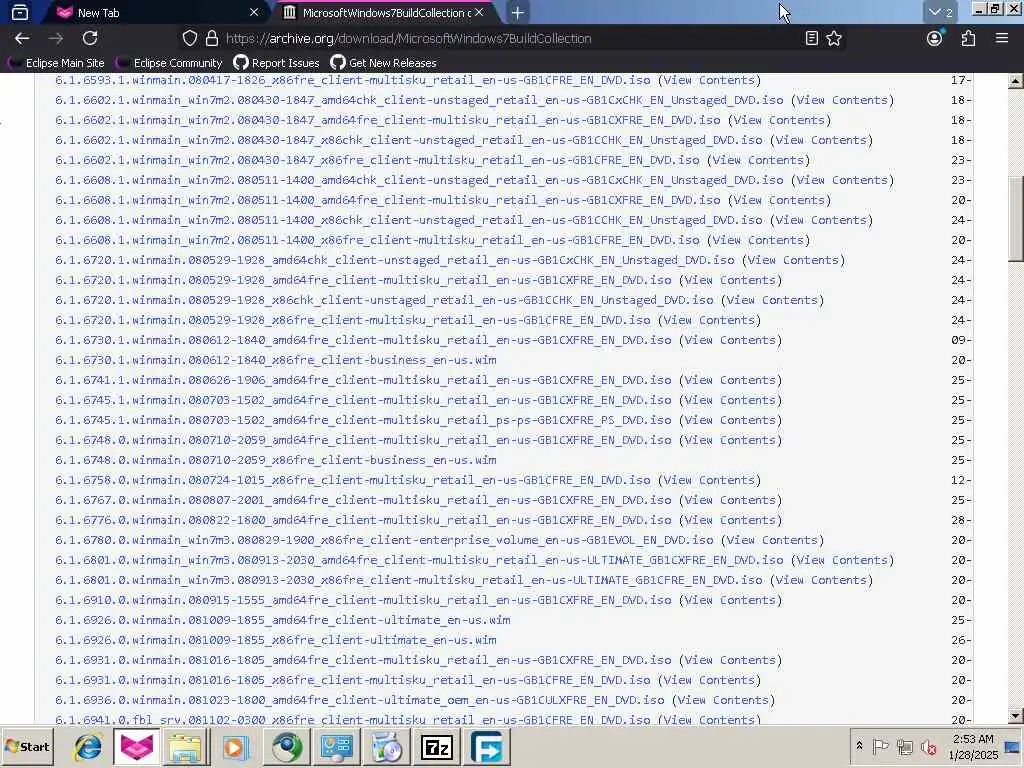Download 6.1.6593.1 x86fre multisku DVD.iso
Viewport: 1024px width, 768px height.
point(353,80)
